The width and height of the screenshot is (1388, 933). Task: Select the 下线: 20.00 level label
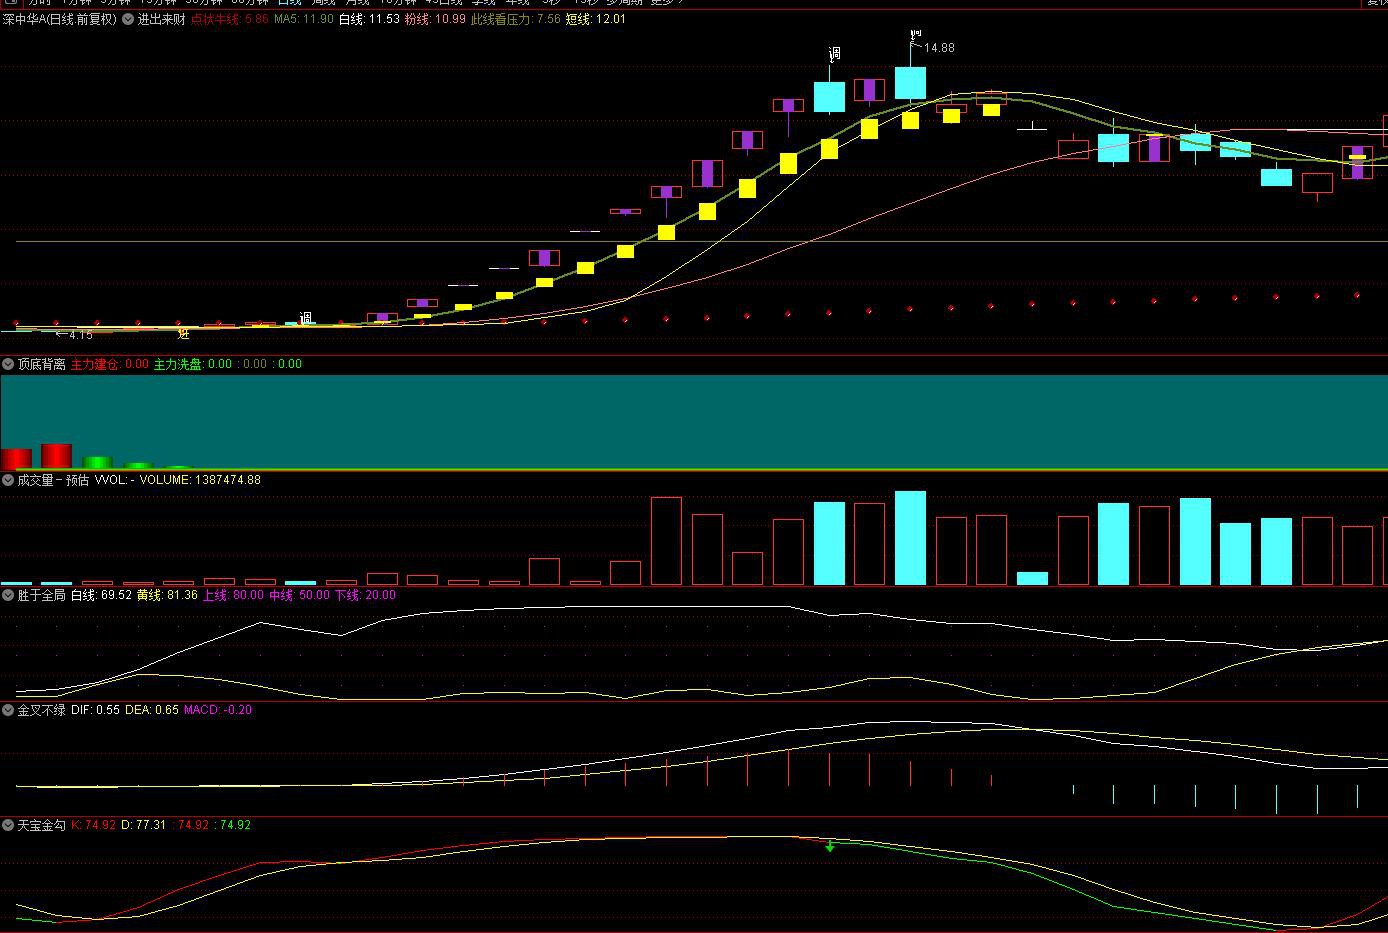click(x=365, y=595)
